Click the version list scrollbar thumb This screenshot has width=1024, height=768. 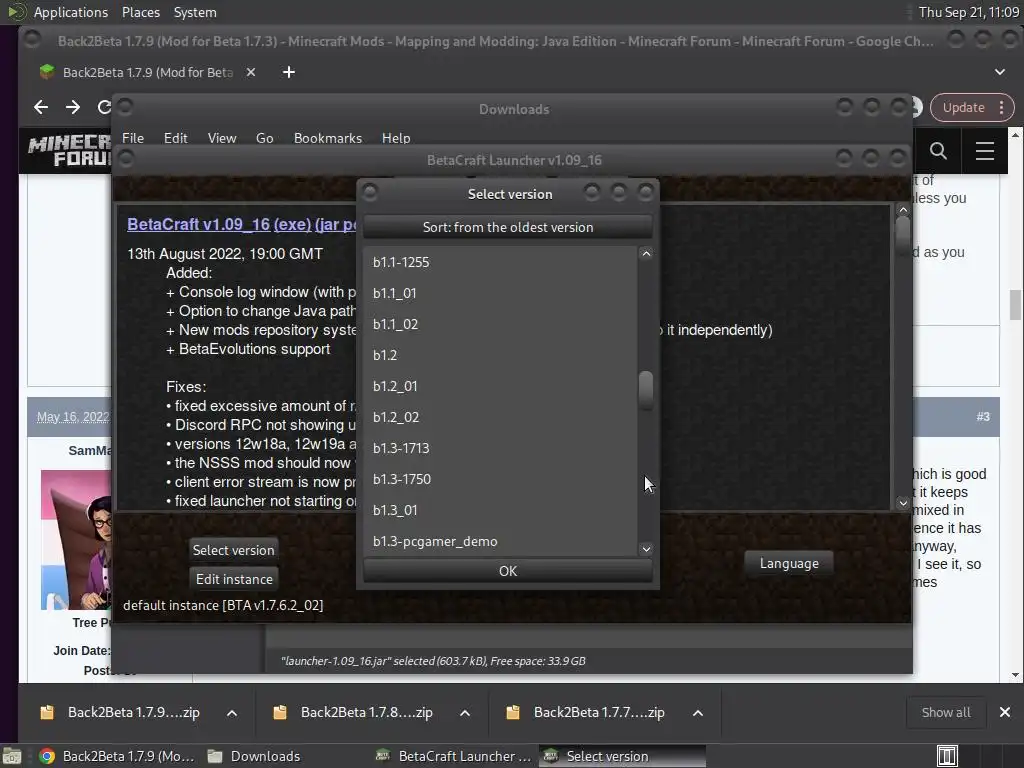tap(646, 390)
